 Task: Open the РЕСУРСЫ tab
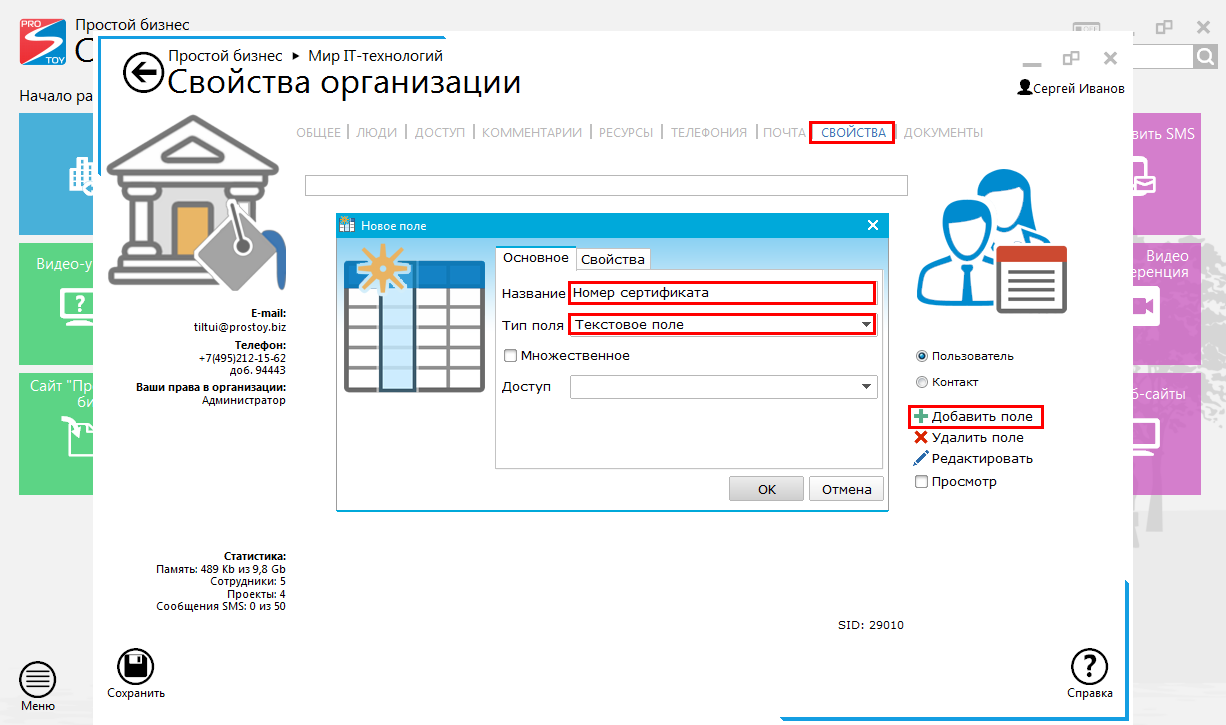point(626,132)
